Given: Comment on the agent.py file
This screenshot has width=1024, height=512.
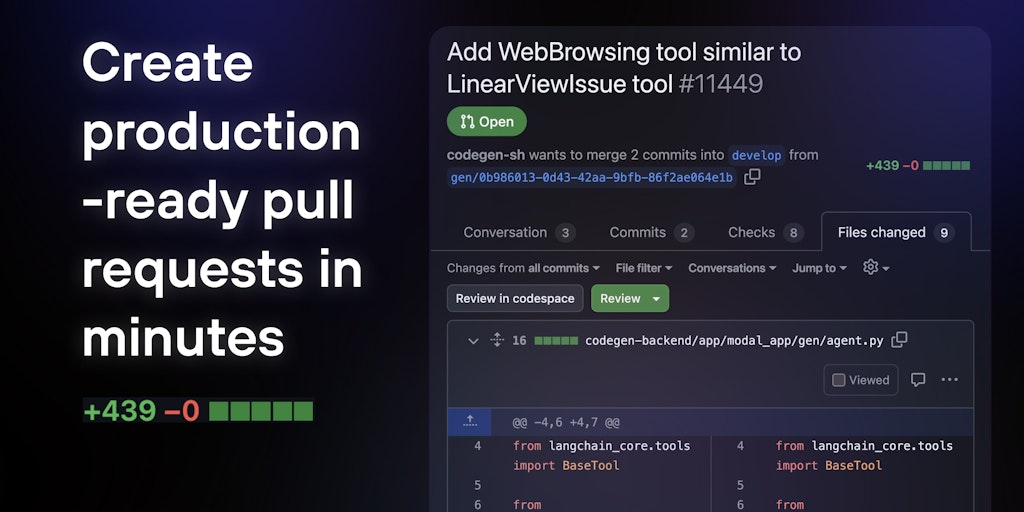Looking at the screenshot, I should (x=918, y=379).
